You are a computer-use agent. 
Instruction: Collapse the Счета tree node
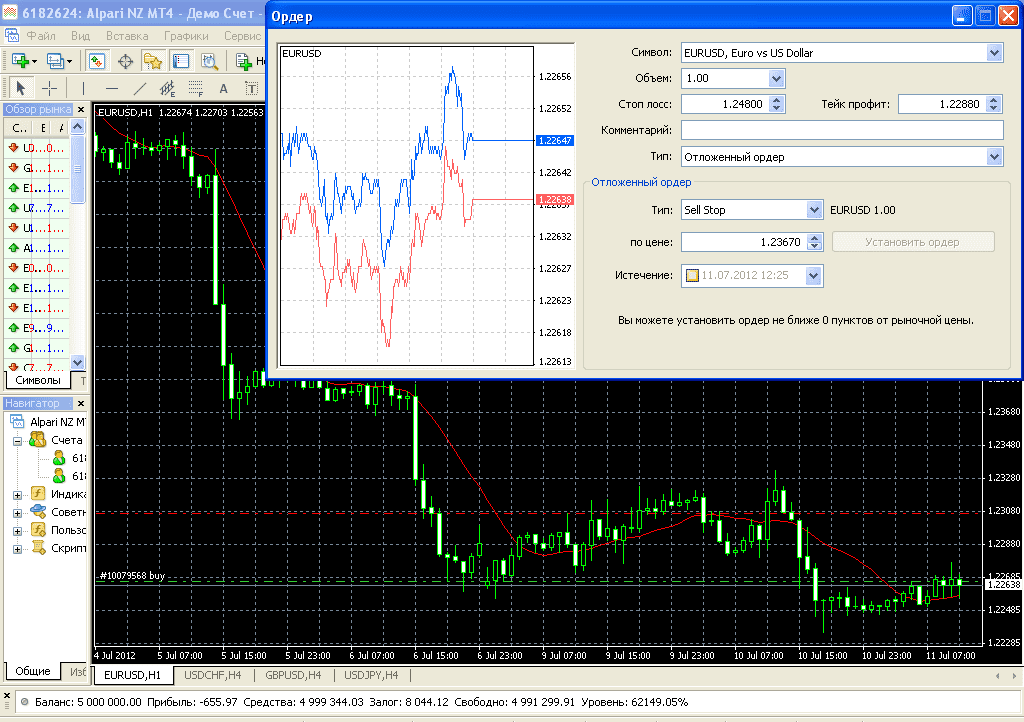18,441
